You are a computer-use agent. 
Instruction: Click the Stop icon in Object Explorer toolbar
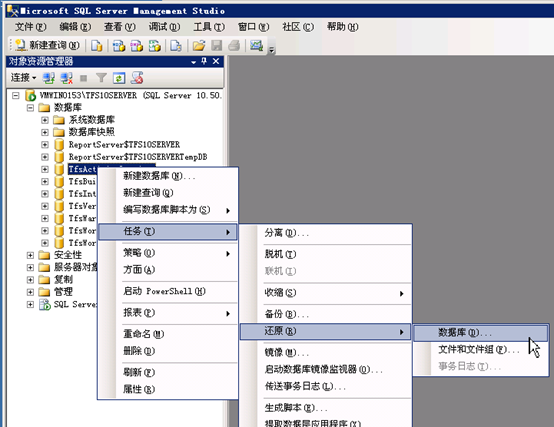84,78
